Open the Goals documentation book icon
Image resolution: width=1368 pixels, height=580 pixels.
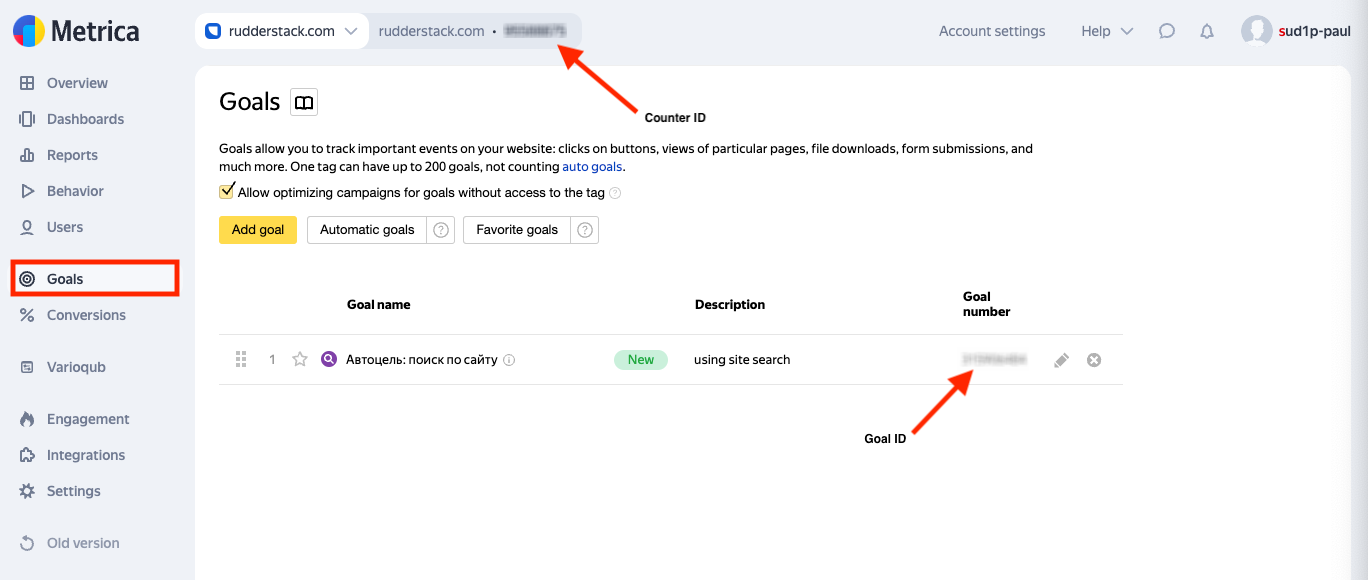pos(304,102)
